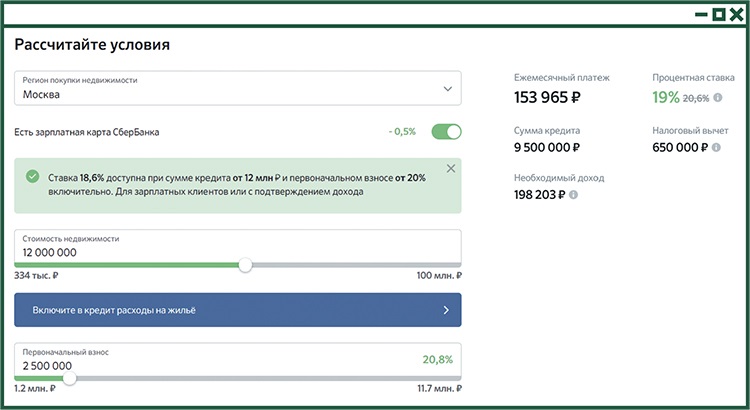Click the Москва region selection text
Screen dimensions: 750x410
coord(42,95)
